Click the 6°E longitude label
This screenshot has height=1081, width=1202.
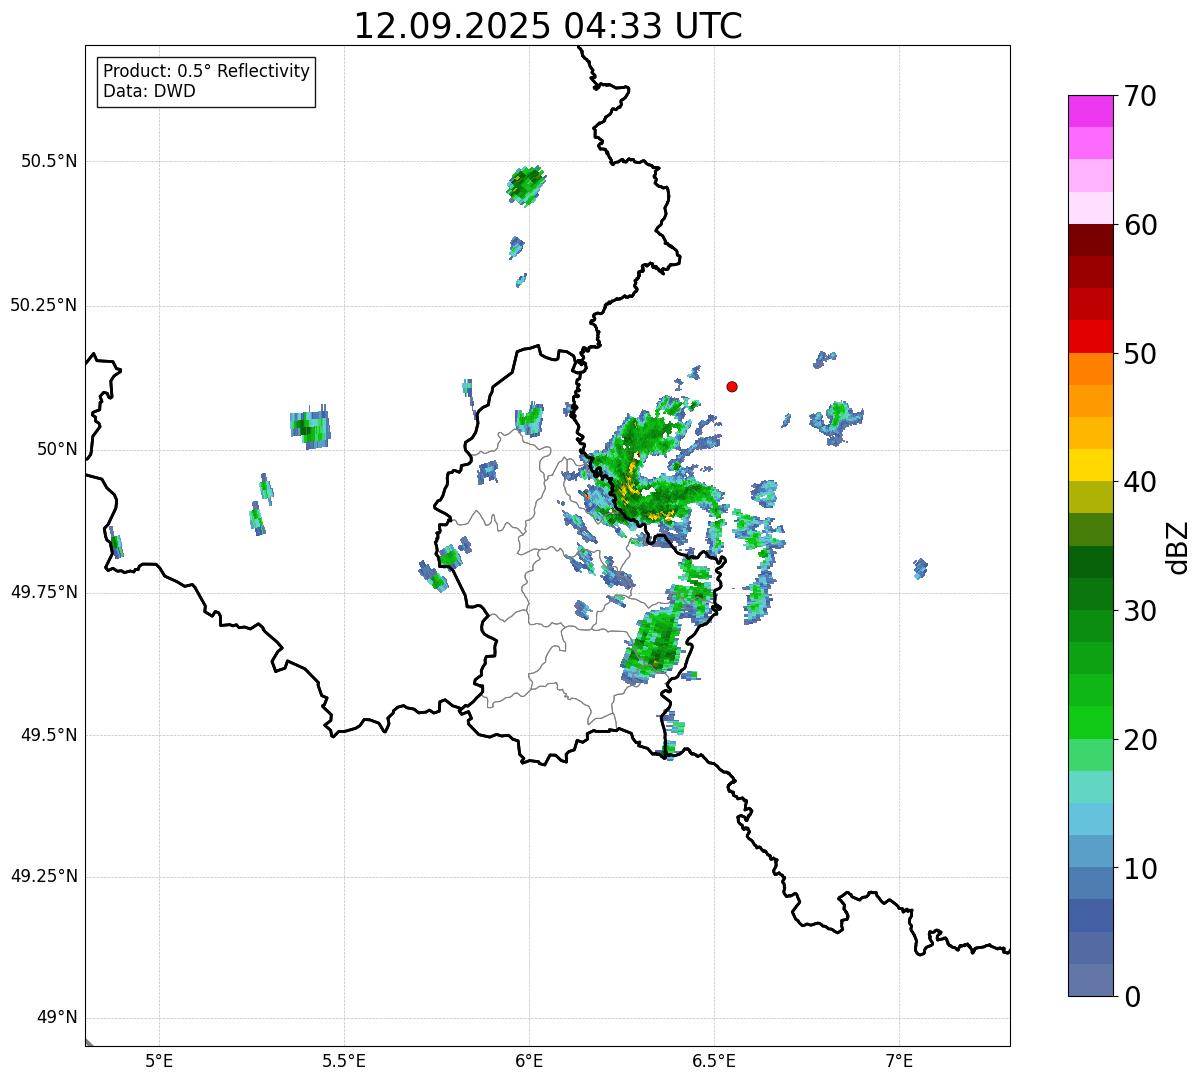[x=529, y=1060]
